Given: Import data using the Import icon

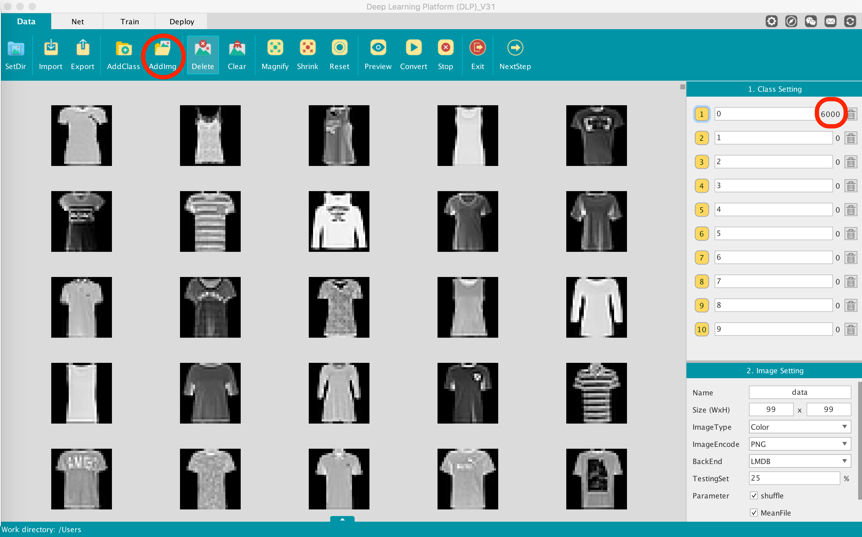Looking at the screenshot, I should [x=50, y=49].
